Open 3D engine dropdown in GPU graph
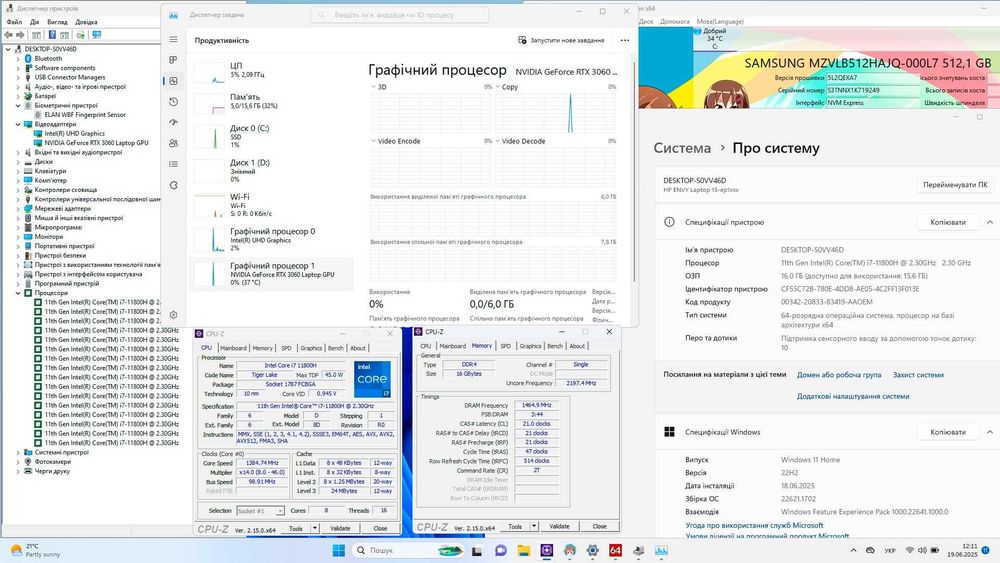Screen dimensions: 1000x563 click(x=374, y=87)
